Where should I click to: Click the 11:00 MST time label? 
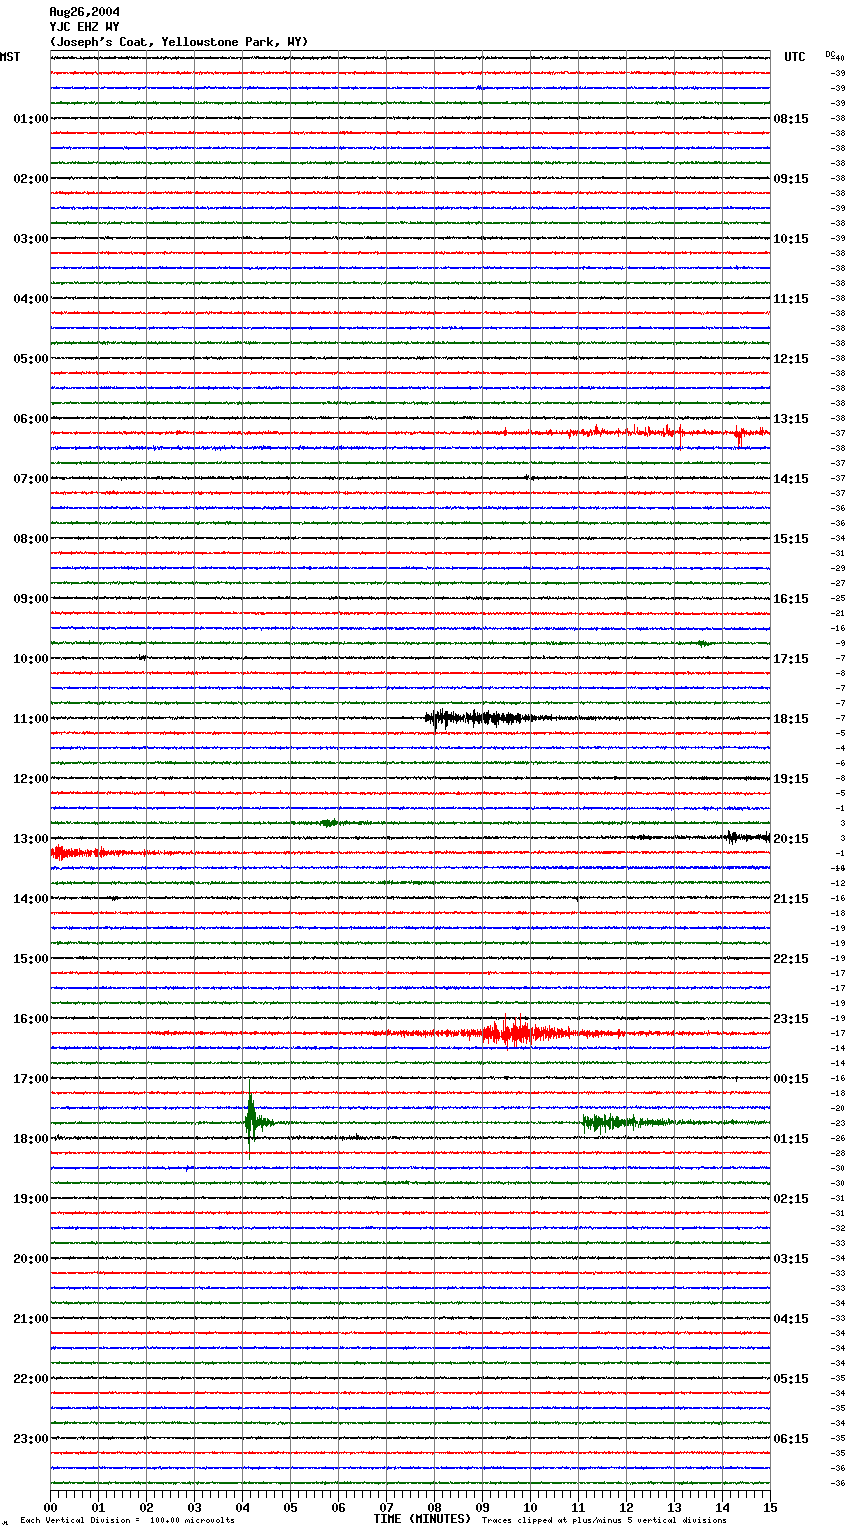pyautogui.click(x=30, y=719)
